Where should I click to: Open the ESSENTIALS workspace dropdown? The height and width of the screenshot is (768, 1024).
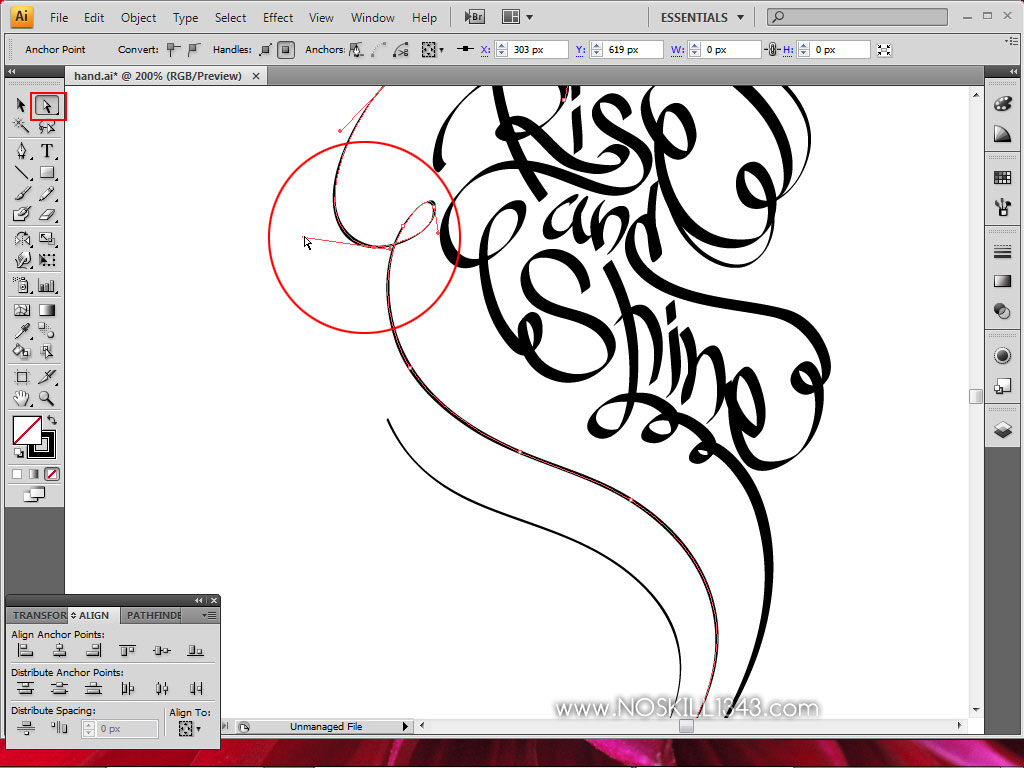pos(702,18)
